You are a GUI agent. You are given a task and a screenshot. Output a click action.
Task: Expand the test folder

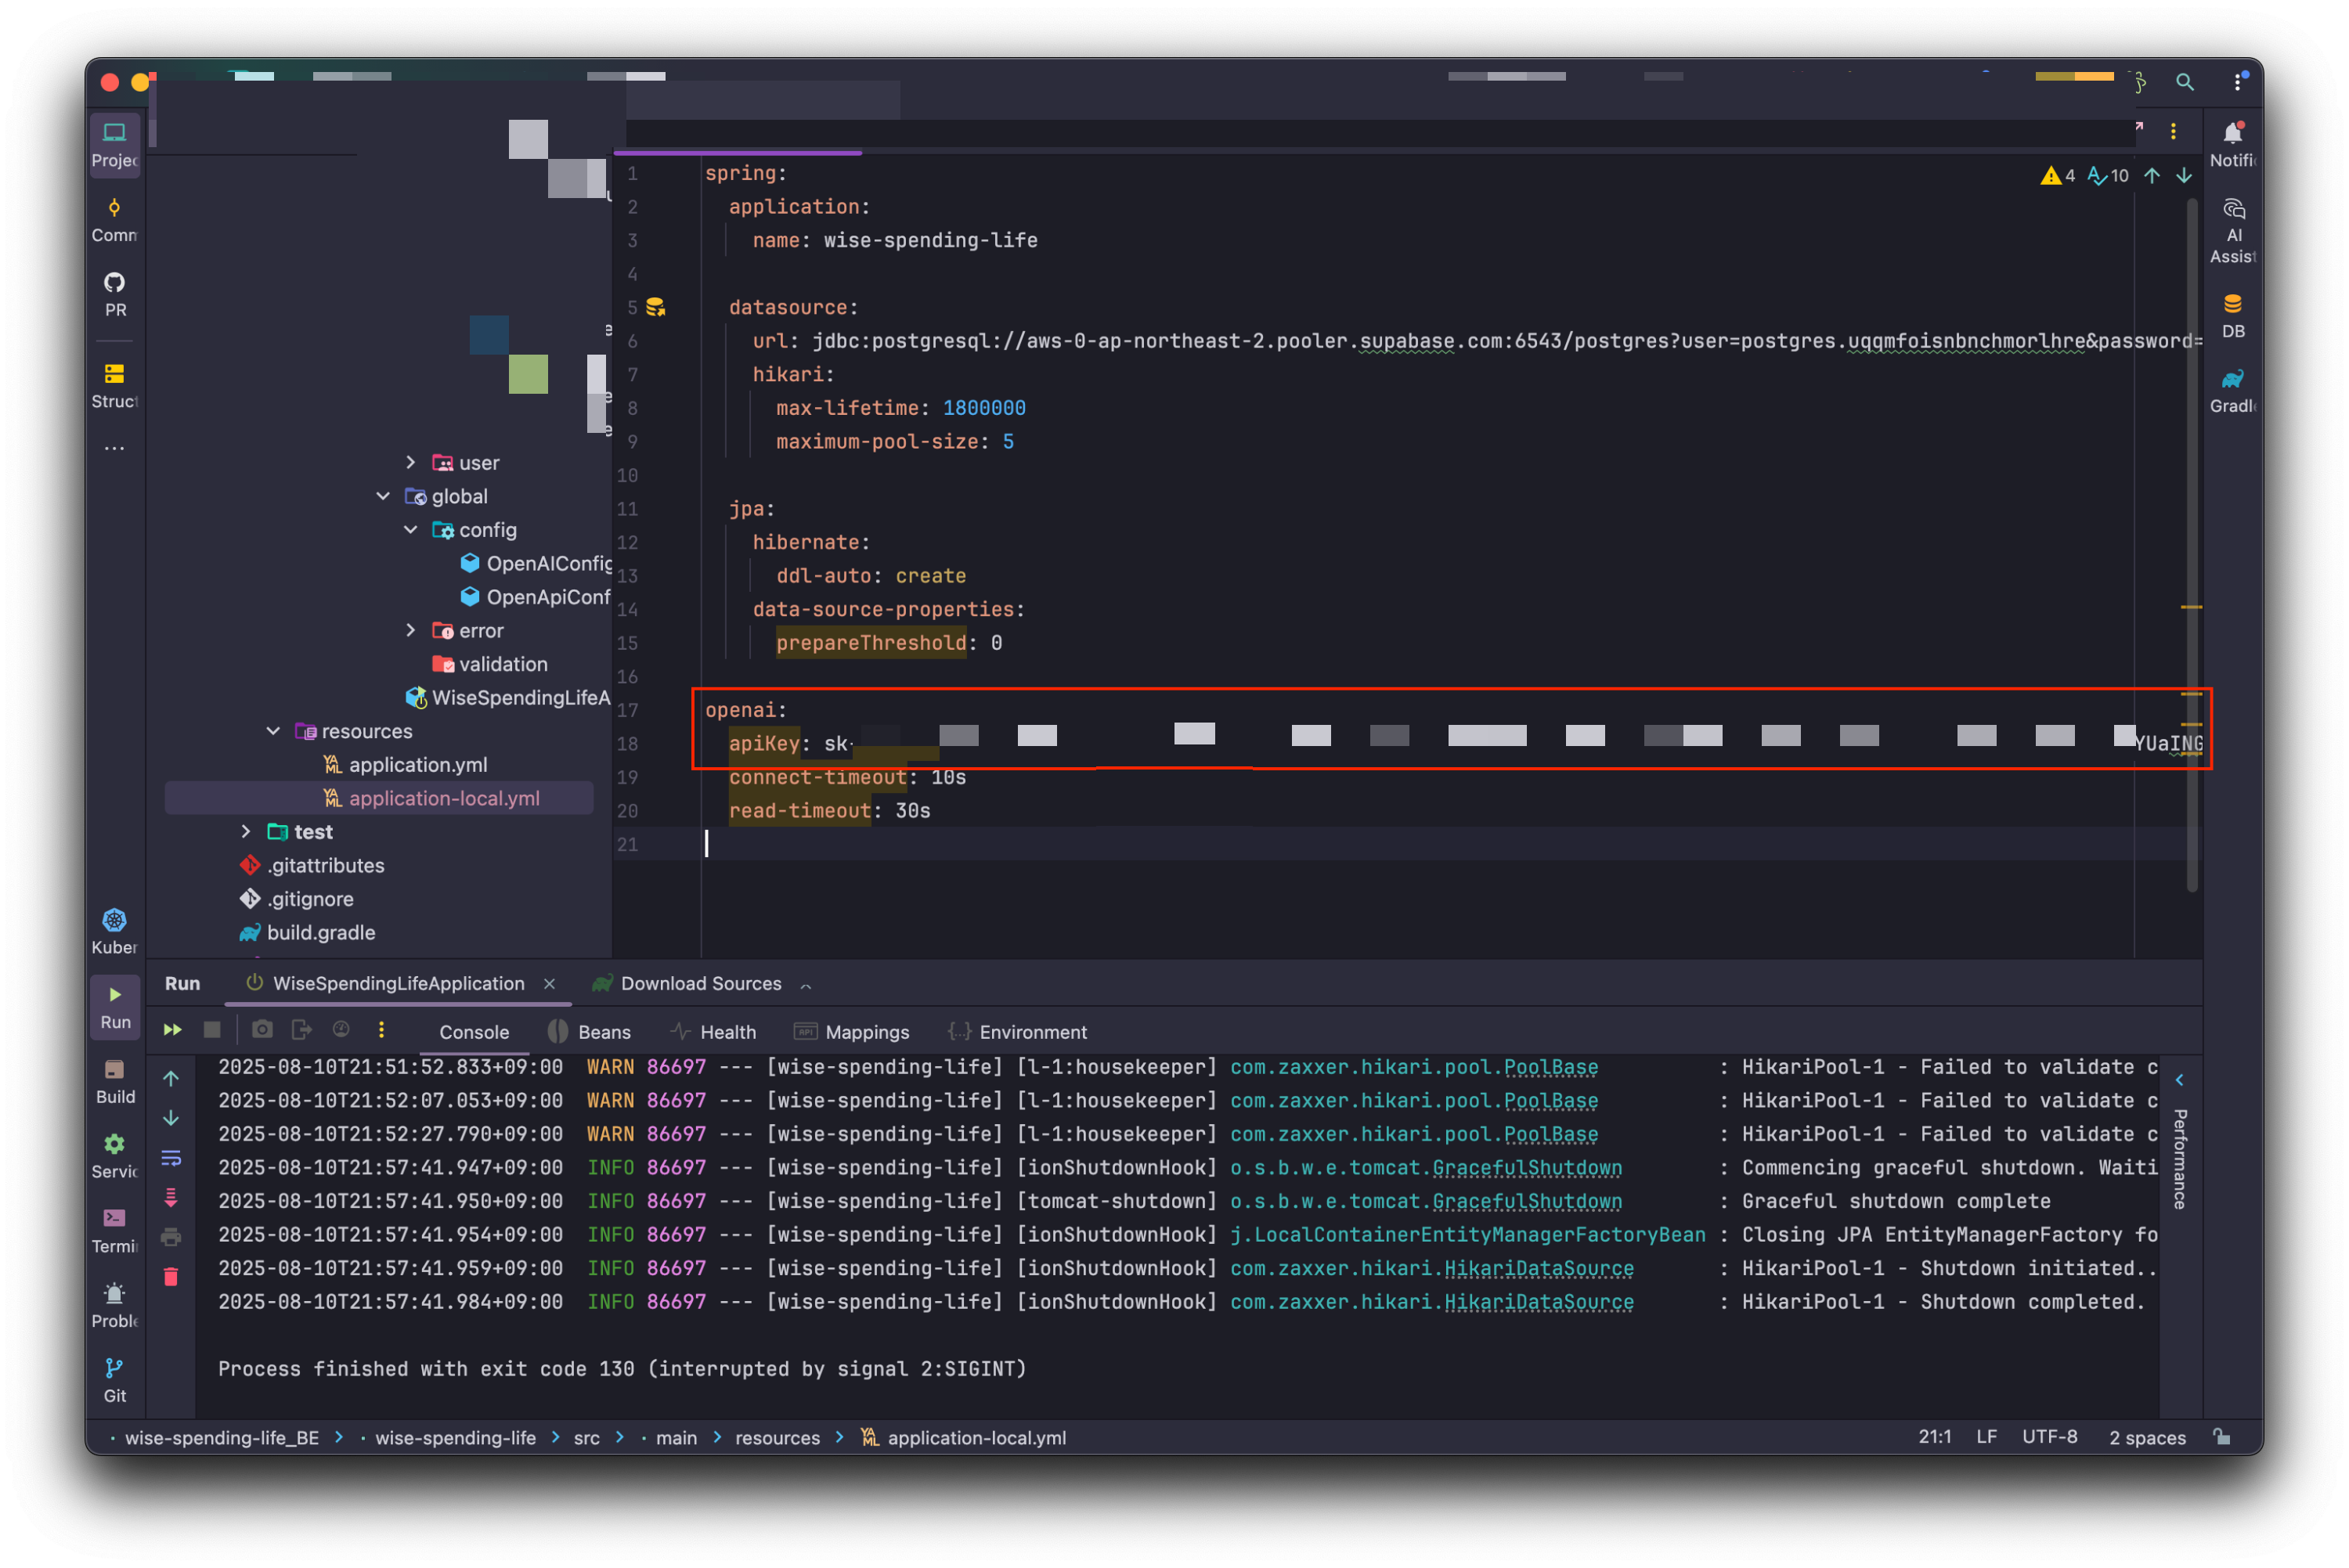tap(246, 831)
